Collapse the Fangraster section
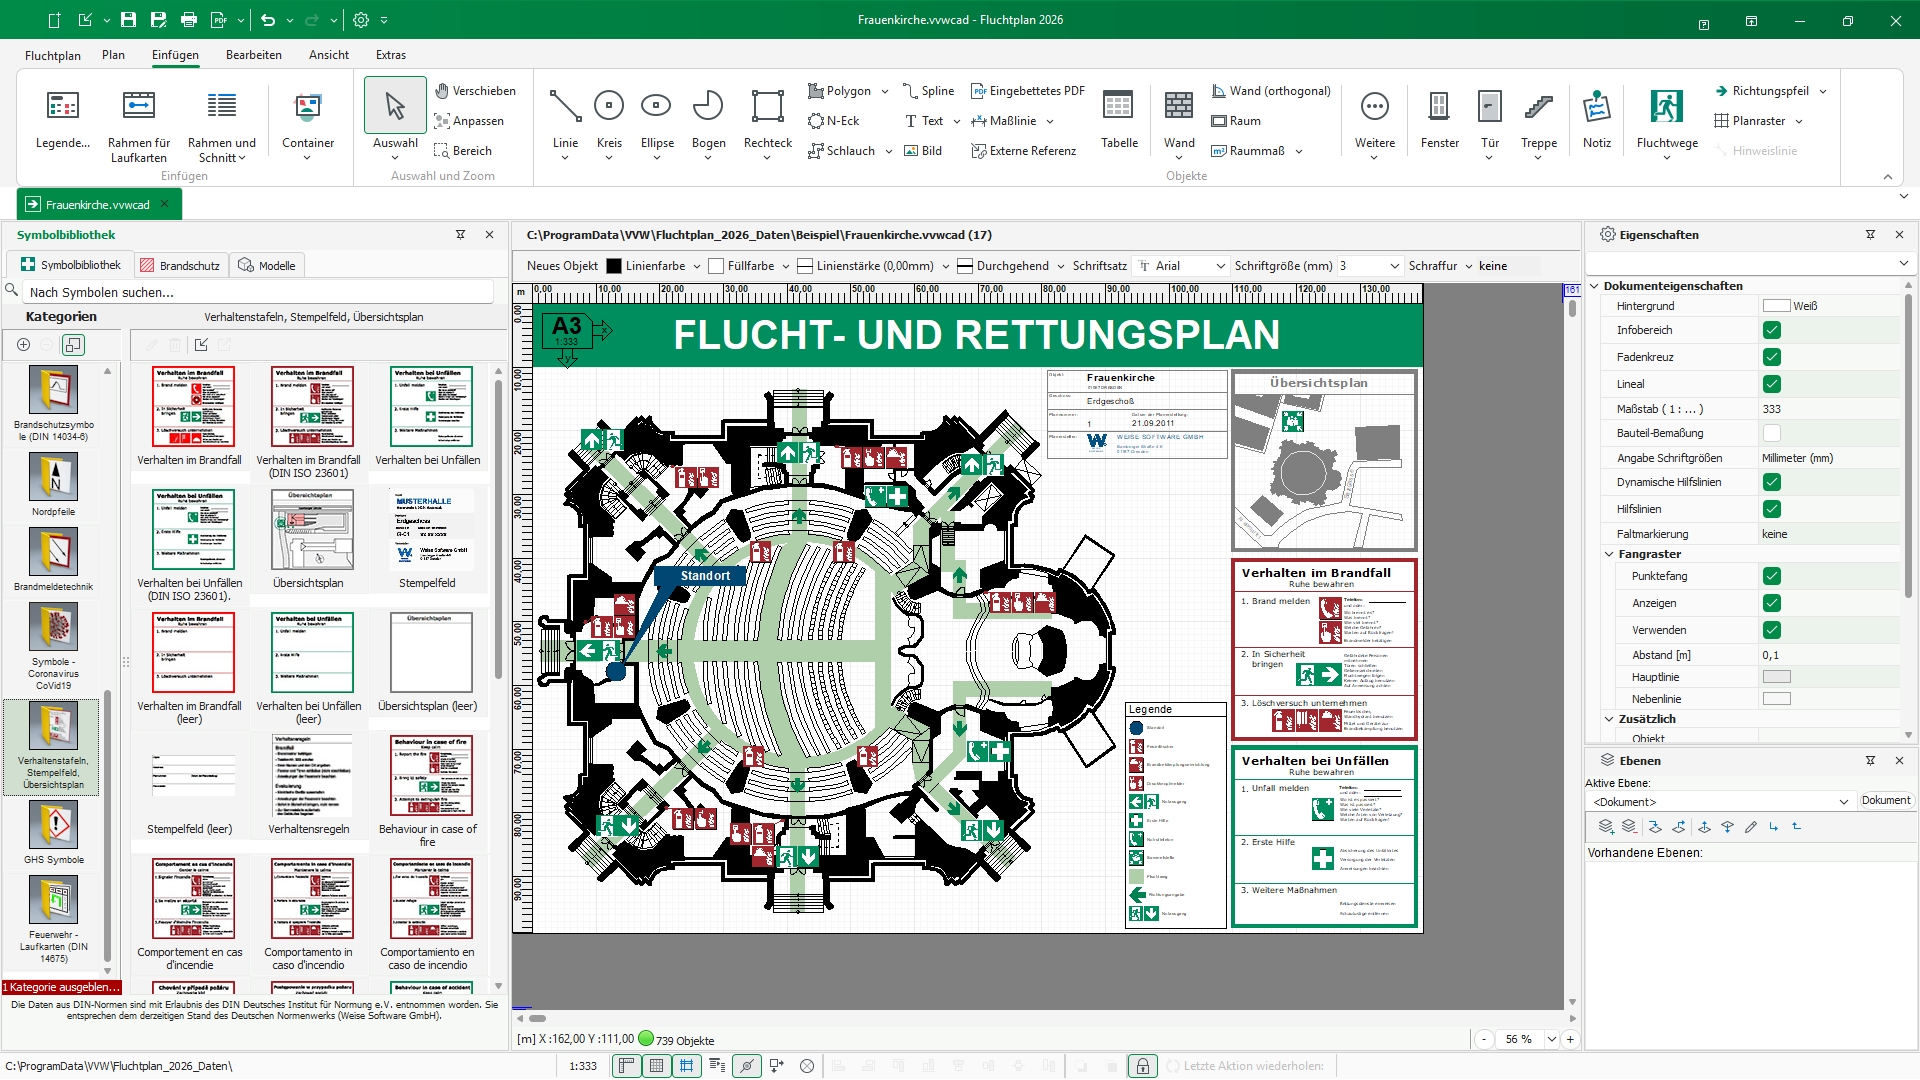This screenshot has width=1920, height=1080. coord(1609,554)
